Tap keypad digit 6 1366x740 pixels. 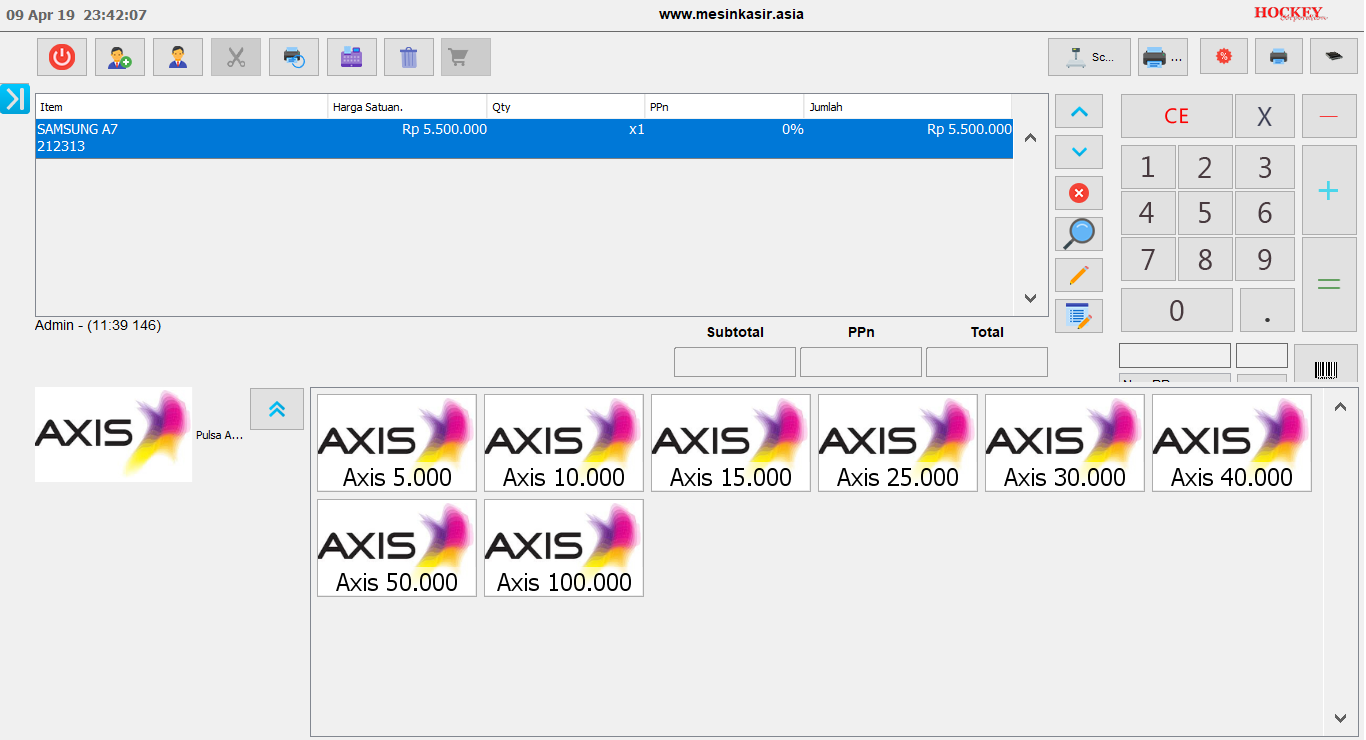[1265, 213]
